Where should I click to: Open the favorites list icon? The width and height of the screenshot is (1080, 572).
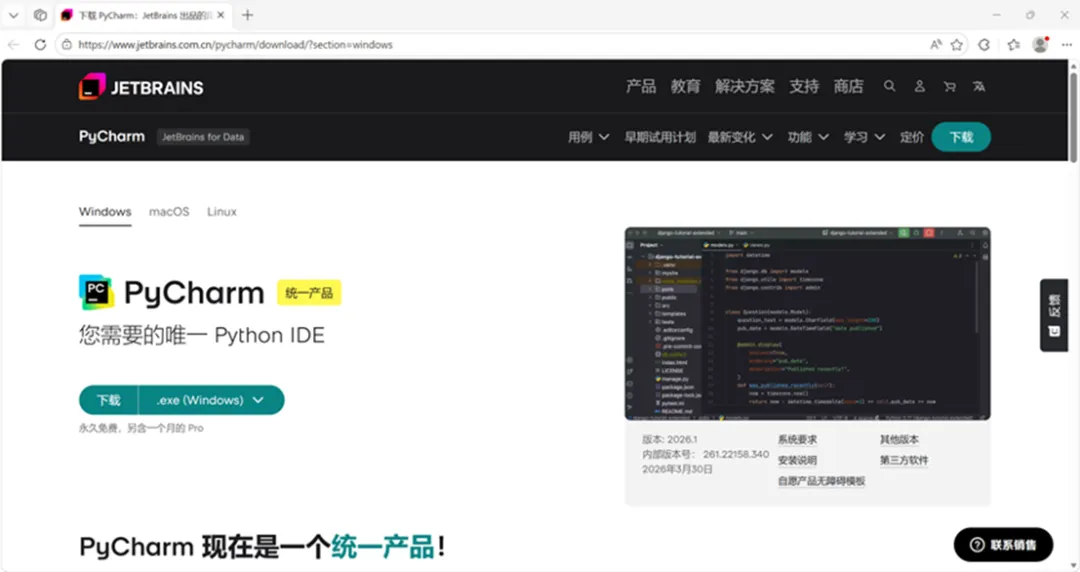click(x=1013, y=45)
